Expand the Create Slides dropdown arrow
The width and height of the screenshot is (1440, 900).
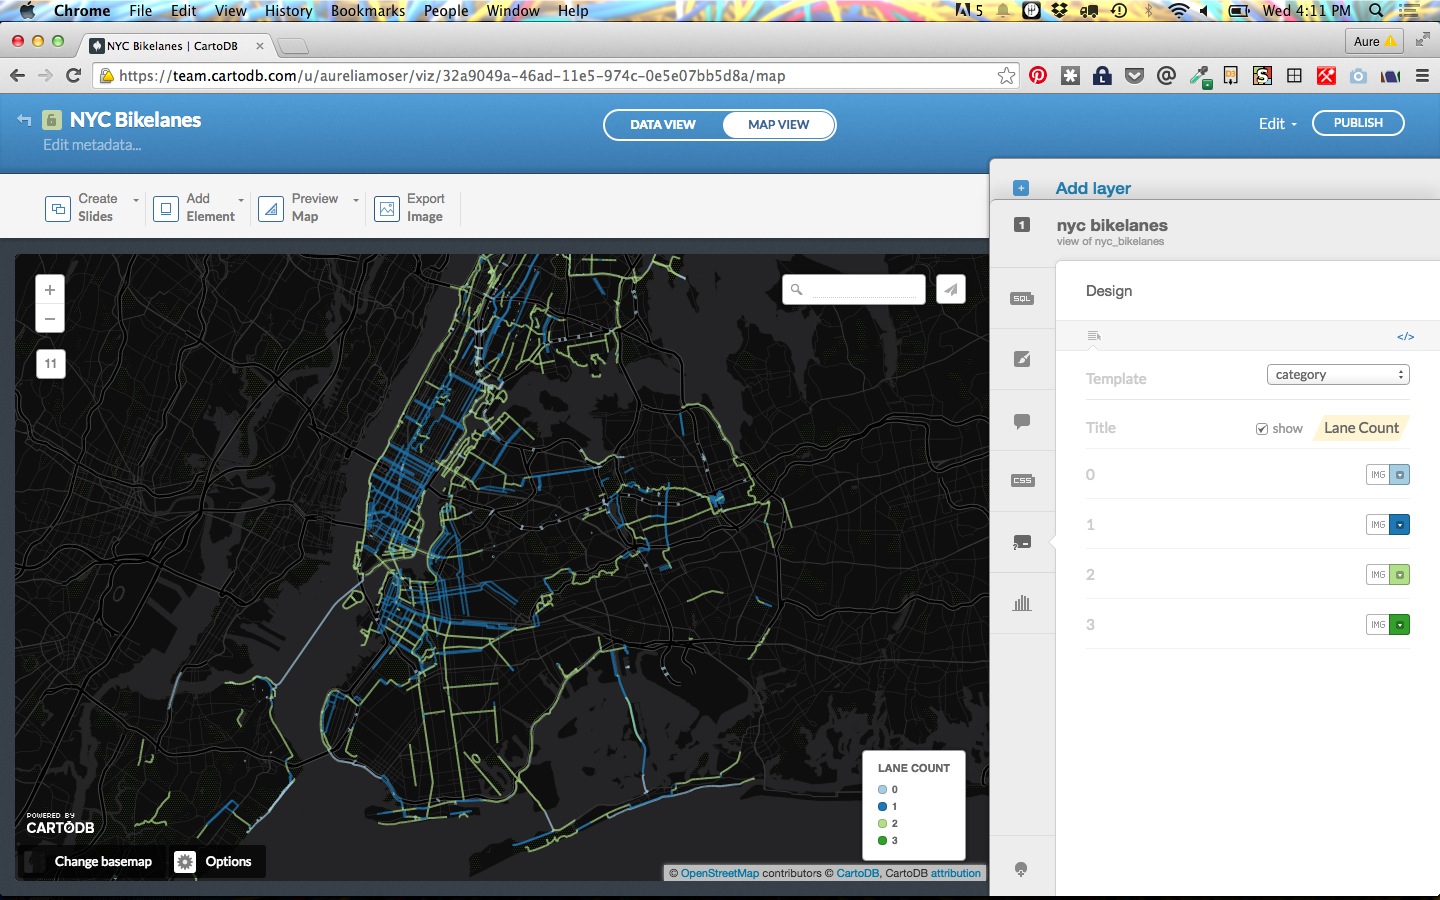coord(136,200)
